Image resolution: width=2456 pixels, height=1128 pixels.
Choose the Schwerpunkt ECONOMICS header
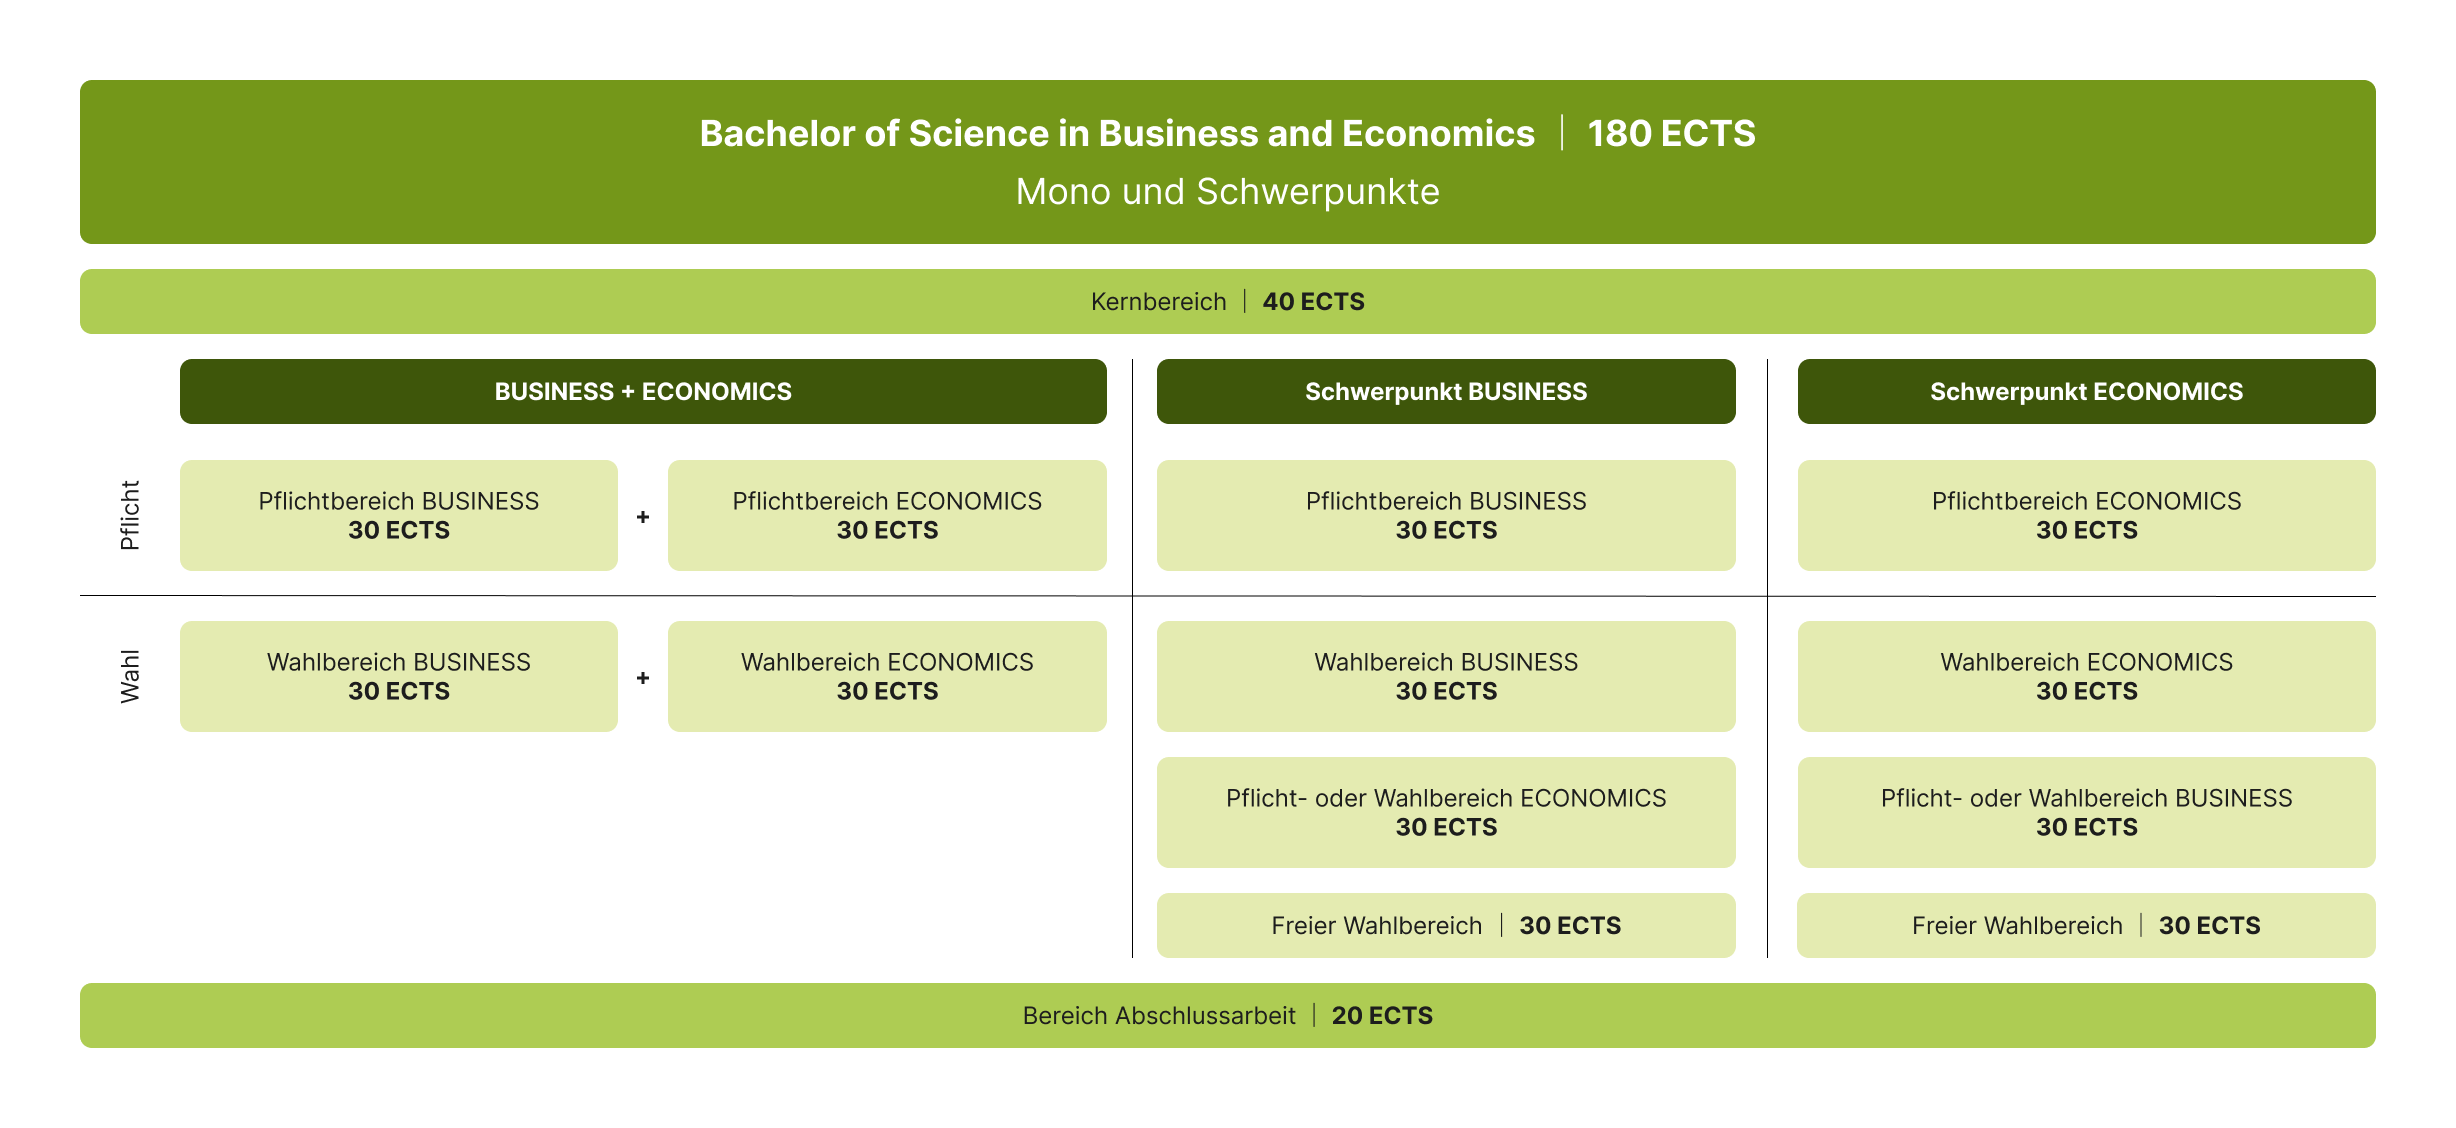point(2086,391)
